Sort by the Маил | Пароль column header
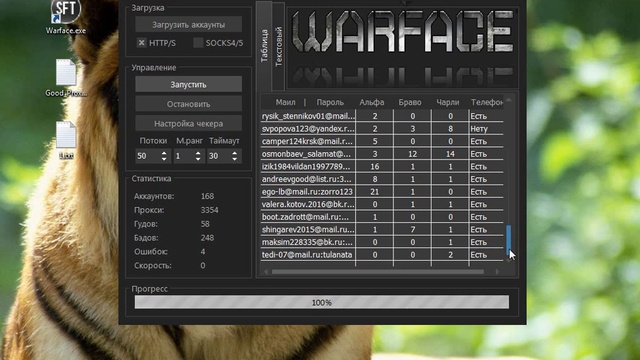Image resolution: width=640 pixels, height=360 pixels. pos(309,102)
